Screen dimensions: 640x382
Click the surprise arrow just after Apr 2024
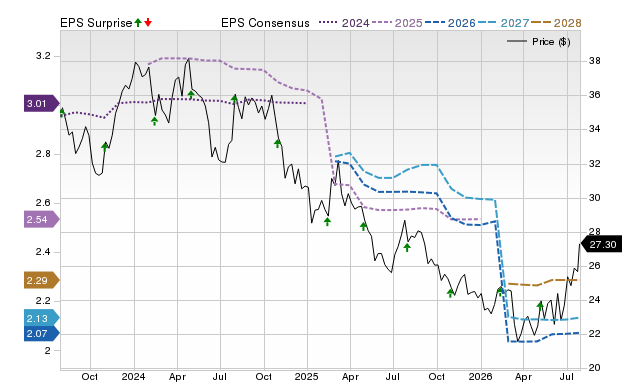pos(191,95)
